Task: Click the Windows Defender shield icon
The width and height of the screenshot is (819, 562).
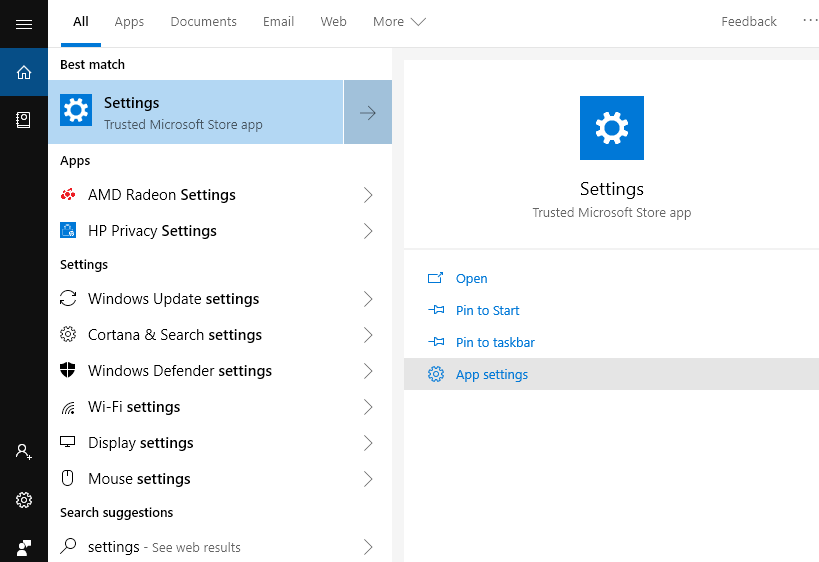Action: click(x=68, y=371)
